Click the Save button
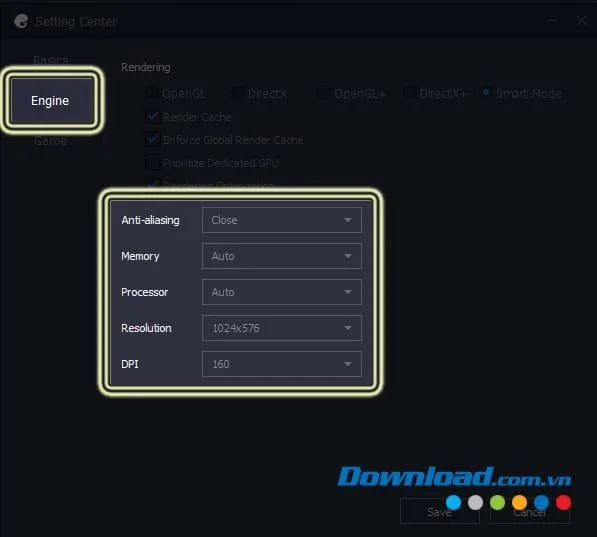 [440, 511]
